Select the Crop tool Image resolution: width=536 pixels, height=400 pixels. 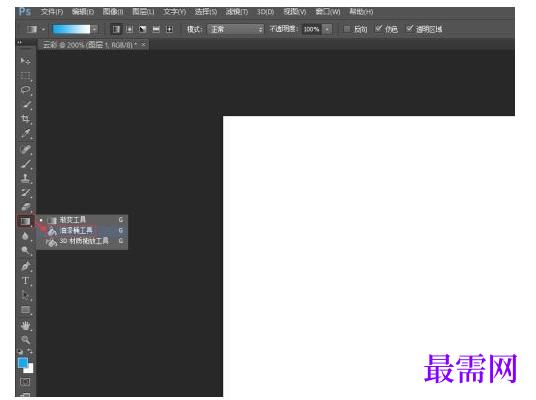[x=26, y=119]
